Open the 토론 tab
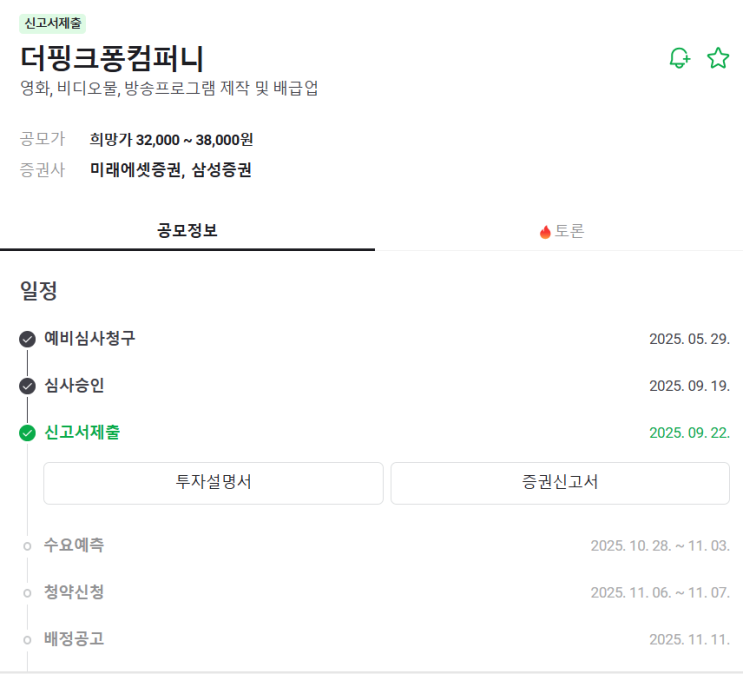743x674 pixels. pos(561,231)
